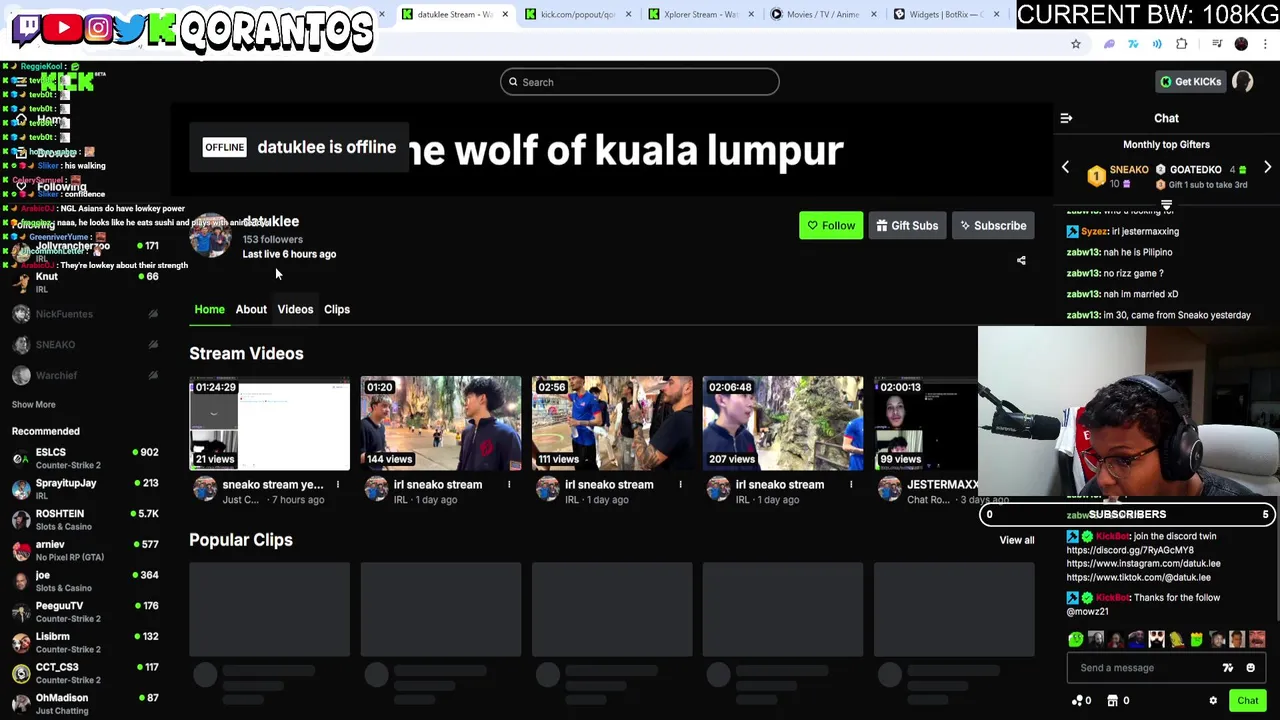This screenshot has height=720, width=1280.
Task: Open the browser media control icon
Action: 1217,44
